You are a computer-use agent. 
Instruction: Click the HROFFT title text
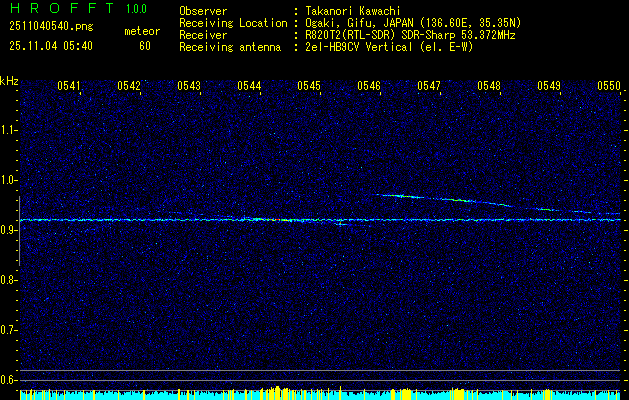[x=60, y=9]
